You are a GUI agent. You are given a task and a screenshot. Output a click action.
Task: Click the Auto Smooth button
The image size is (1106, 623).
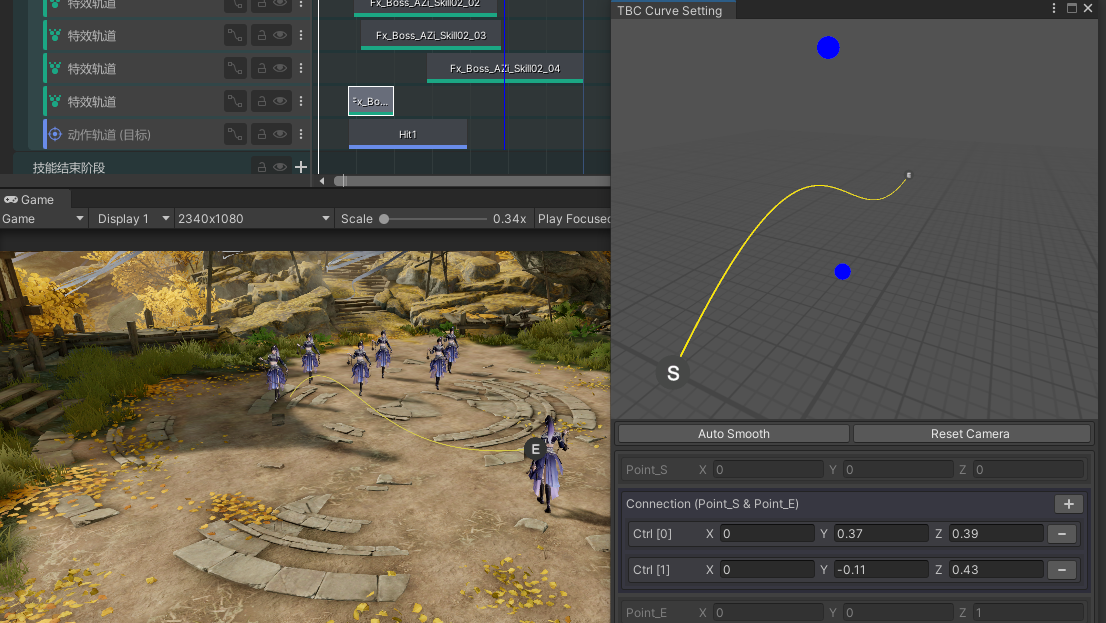pyautogui.click(x=734, y=434)
